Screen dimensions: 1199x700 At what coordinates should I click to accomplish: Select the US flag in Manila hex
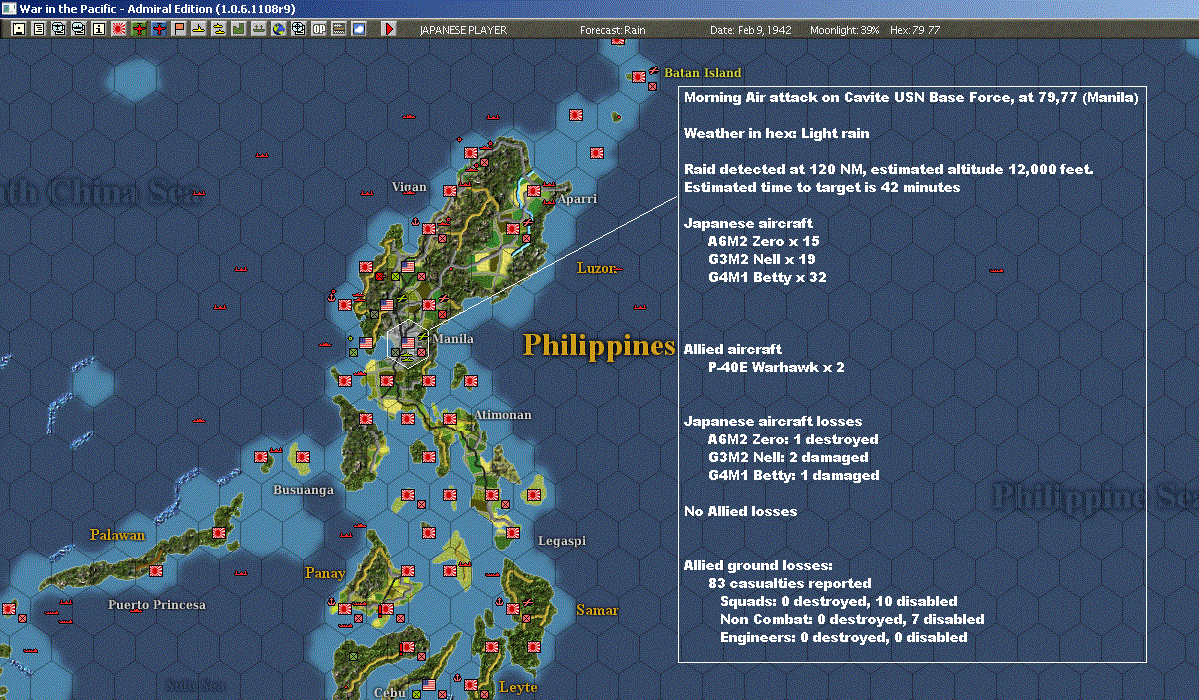(x=408, y=343)
